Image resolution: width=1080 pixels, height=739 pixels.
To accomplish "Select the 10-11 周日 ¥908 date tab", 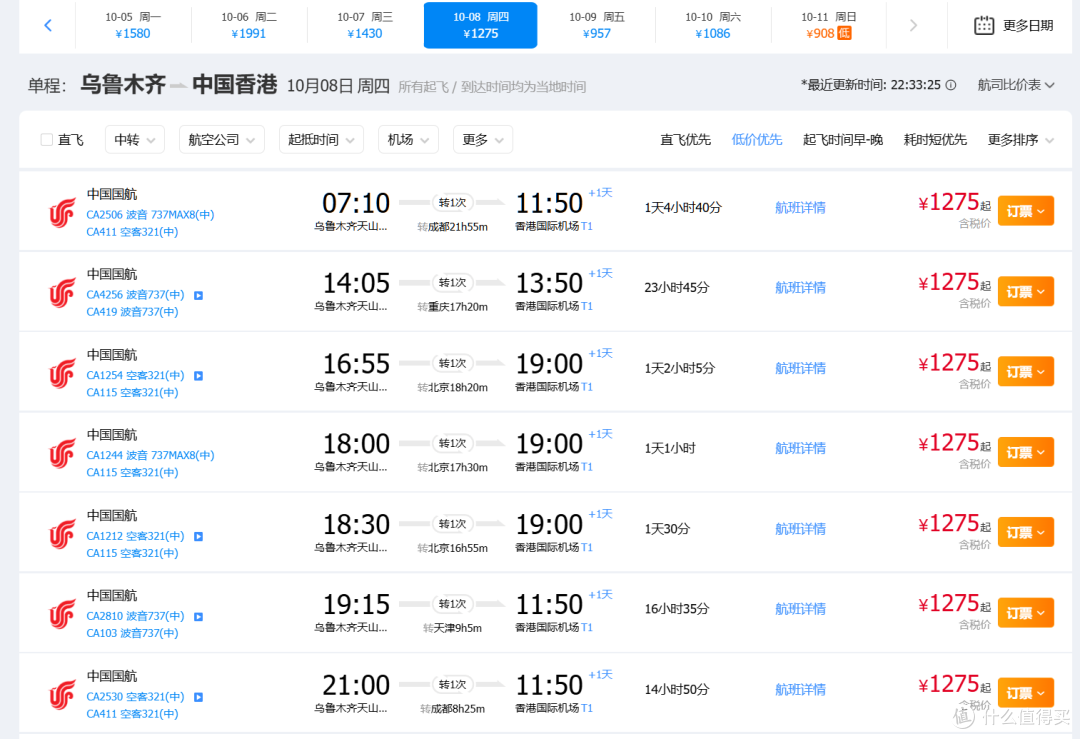I will [x=829, y=25].
